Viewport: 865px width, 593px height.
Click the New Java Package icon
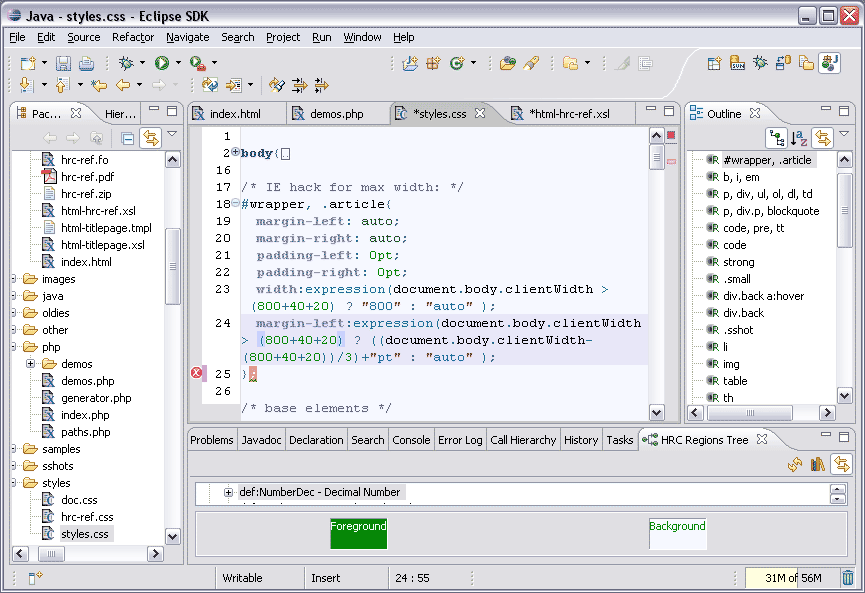[x=434, y=63]
